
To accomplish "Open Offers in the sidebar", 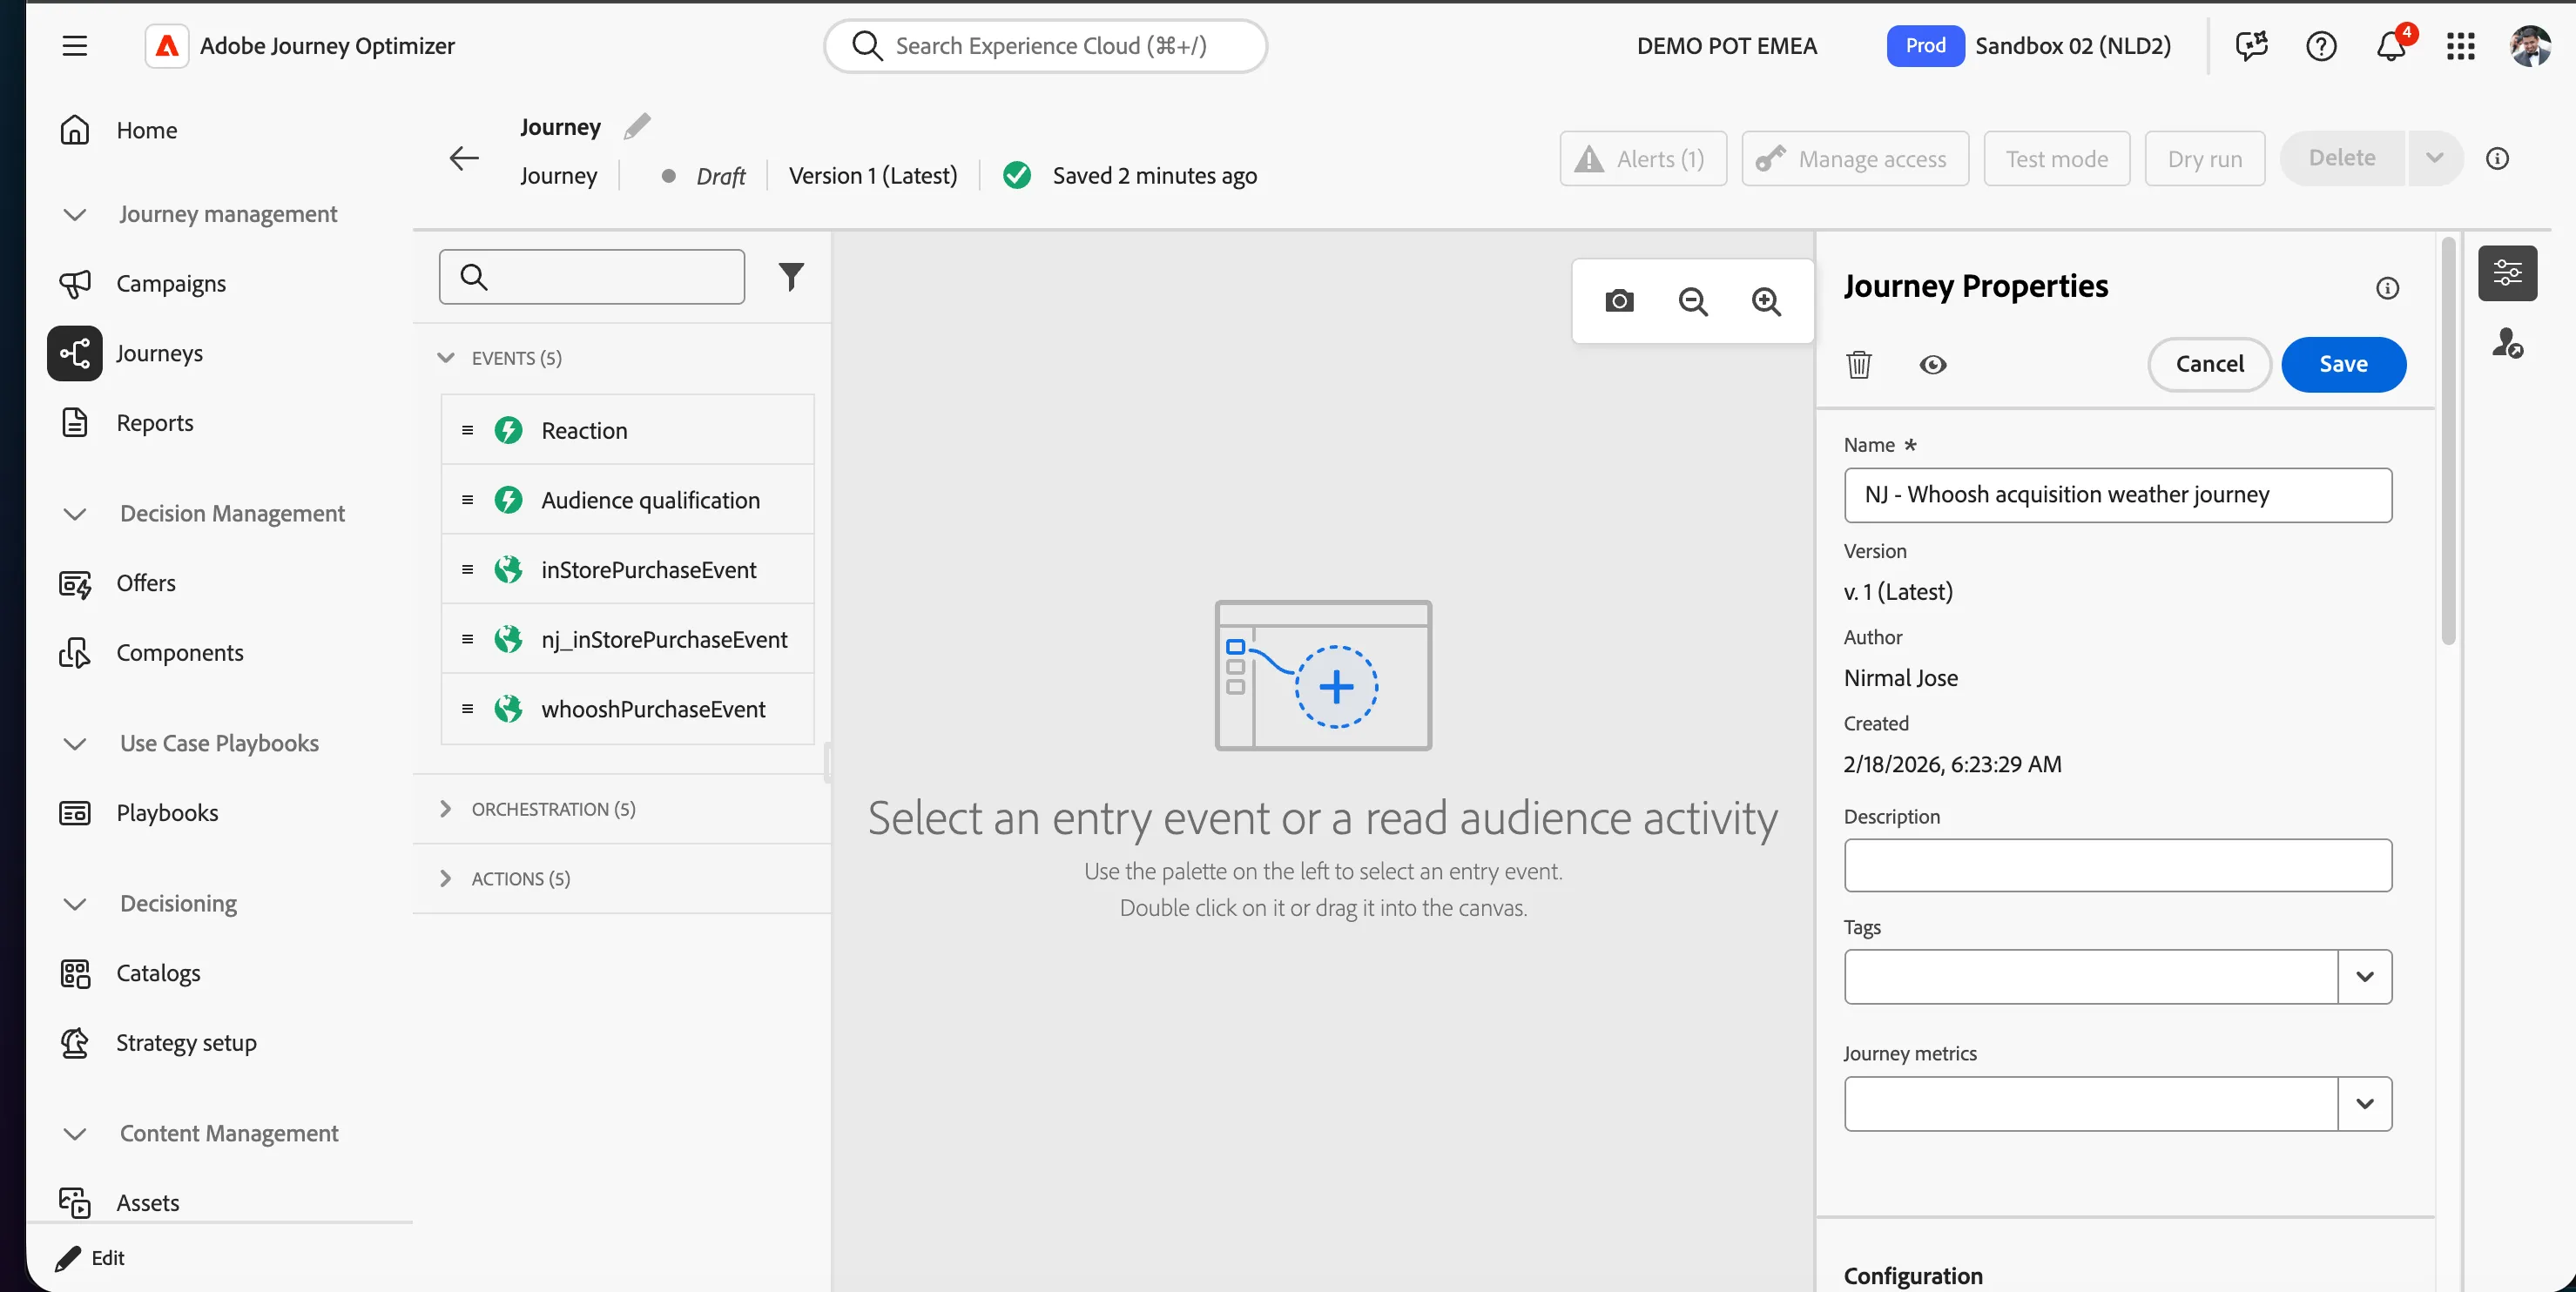I will coord(146,583).
